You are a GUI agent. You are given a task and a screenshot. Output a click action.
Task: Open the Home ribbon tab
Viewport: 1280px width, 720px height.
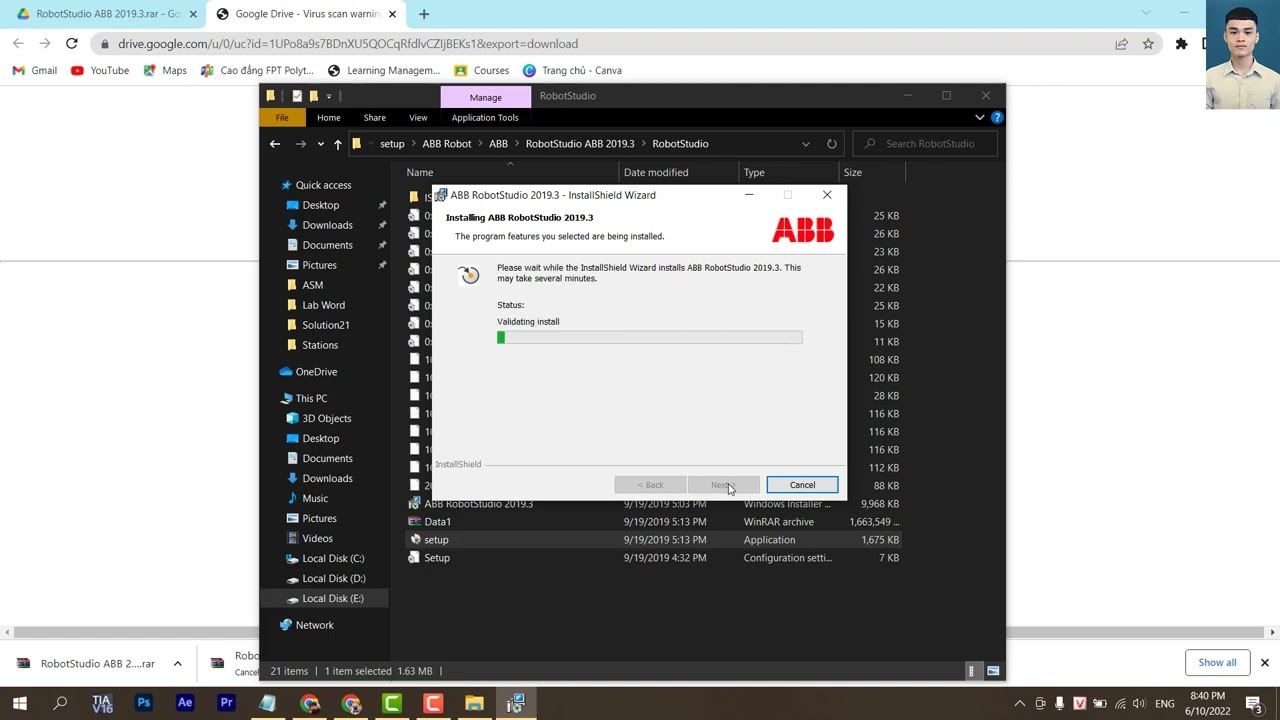[328, 117]
